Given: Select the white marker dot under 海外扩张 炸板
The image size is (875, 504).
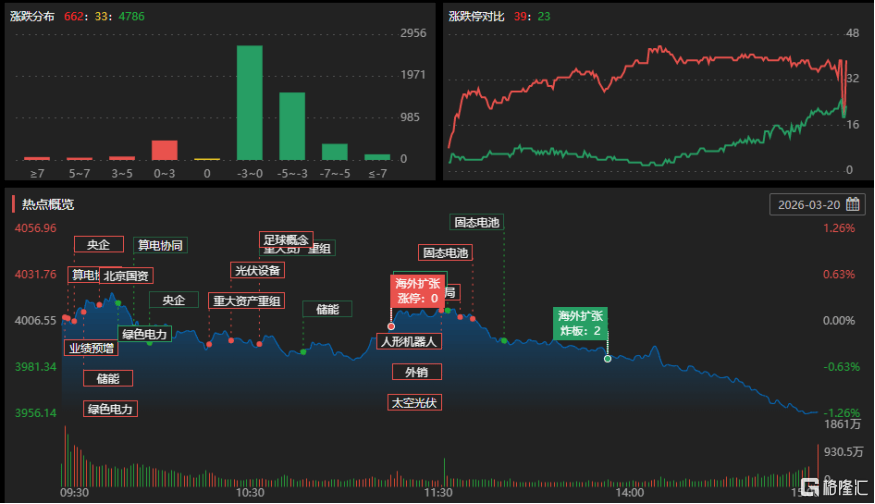Looking at the screenshot, I should pos(607,359).
